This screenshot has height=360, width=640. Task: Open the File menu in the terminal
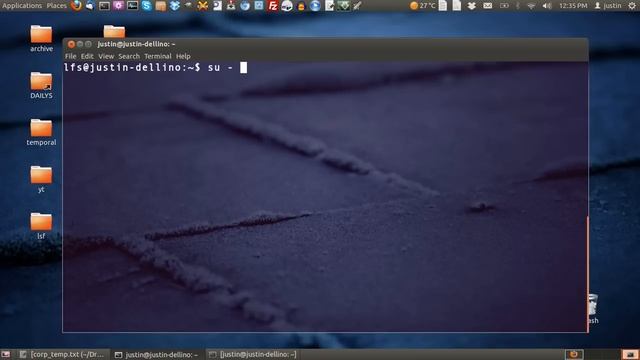[70, 56]
